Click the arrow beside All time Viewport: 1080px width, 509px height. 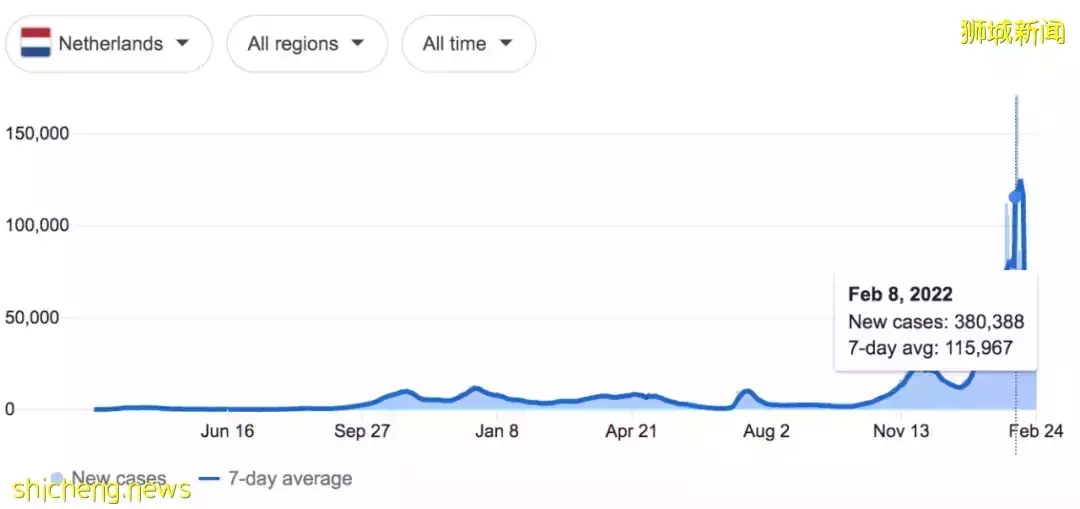tap(506, 43)
